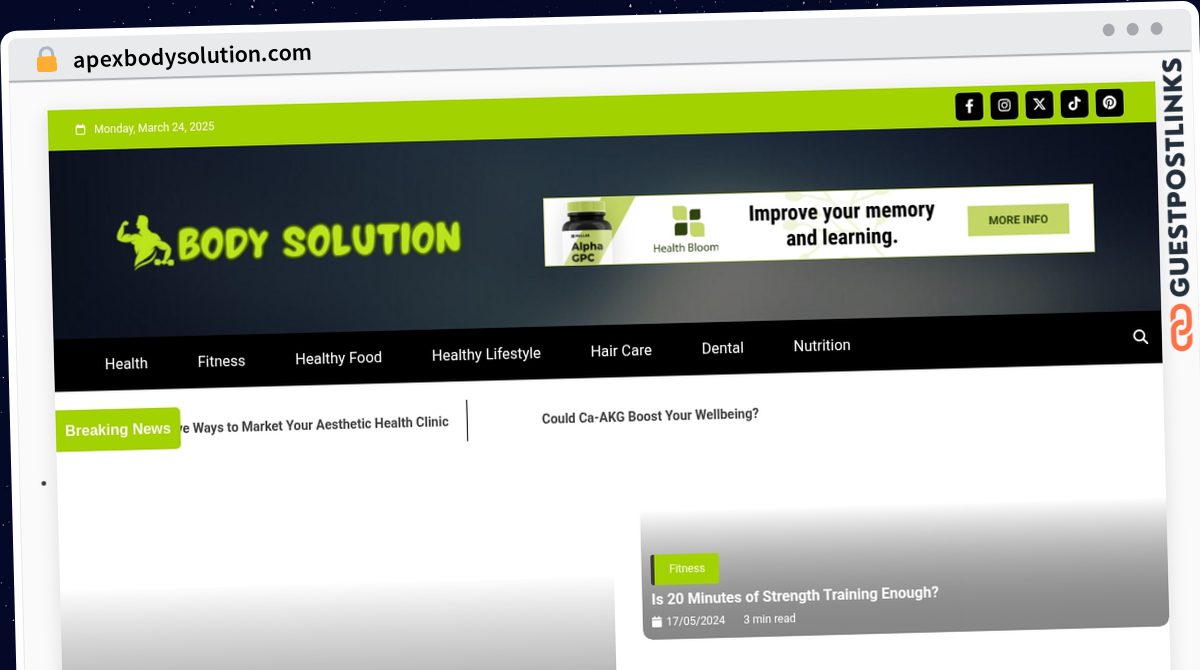This screenshot has width=1200, height=670.
Task: Open the TikTok social icon
Action: 1074,103
